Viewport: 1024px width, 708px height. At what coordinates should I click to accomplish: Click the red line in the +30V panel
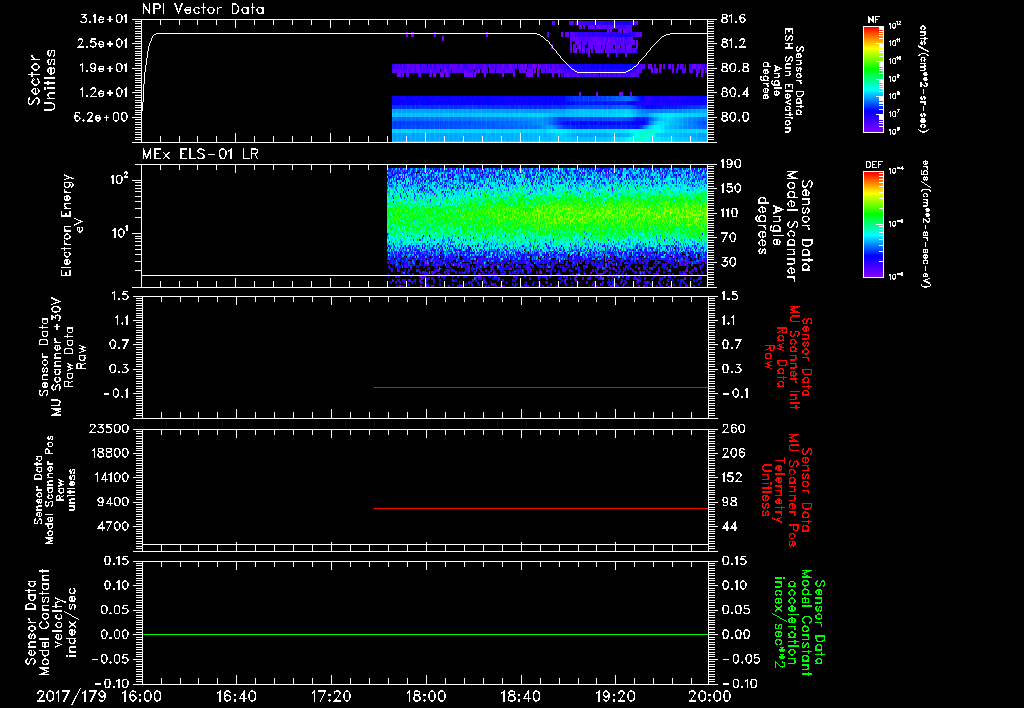pyautogui.click(x=541, y=387)
